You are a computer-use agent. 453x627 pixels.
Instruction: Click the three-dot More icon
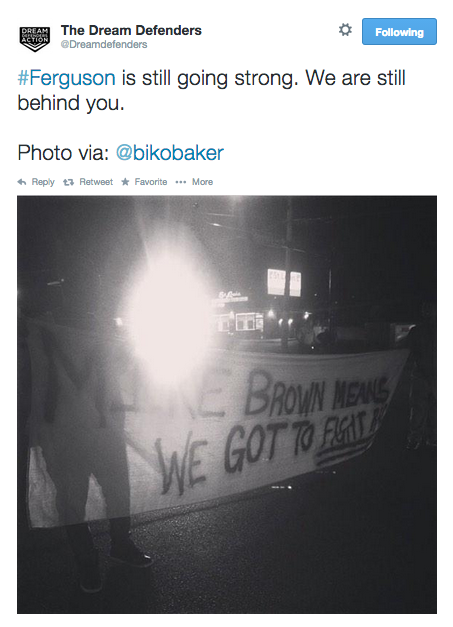coord(181,182)
